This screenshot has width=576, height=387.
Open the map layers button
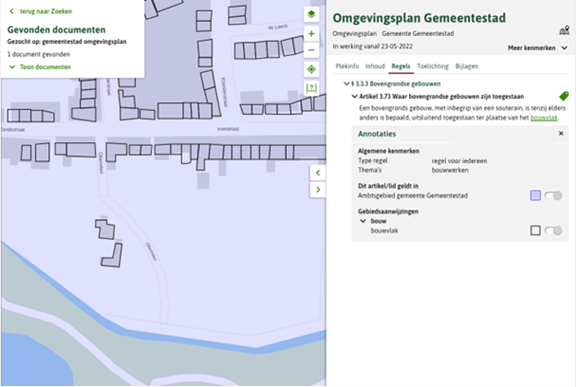(x=311, y=14)
